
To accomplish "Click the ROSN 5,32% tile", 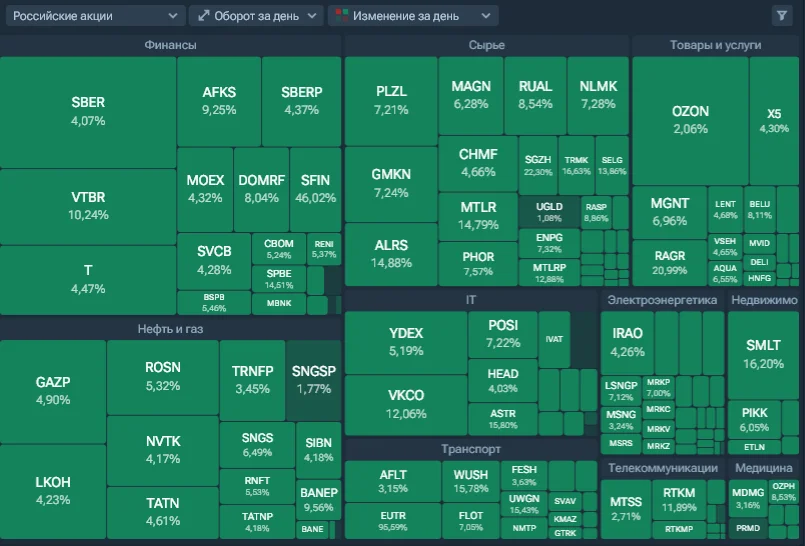I will [x=163, y=377].
